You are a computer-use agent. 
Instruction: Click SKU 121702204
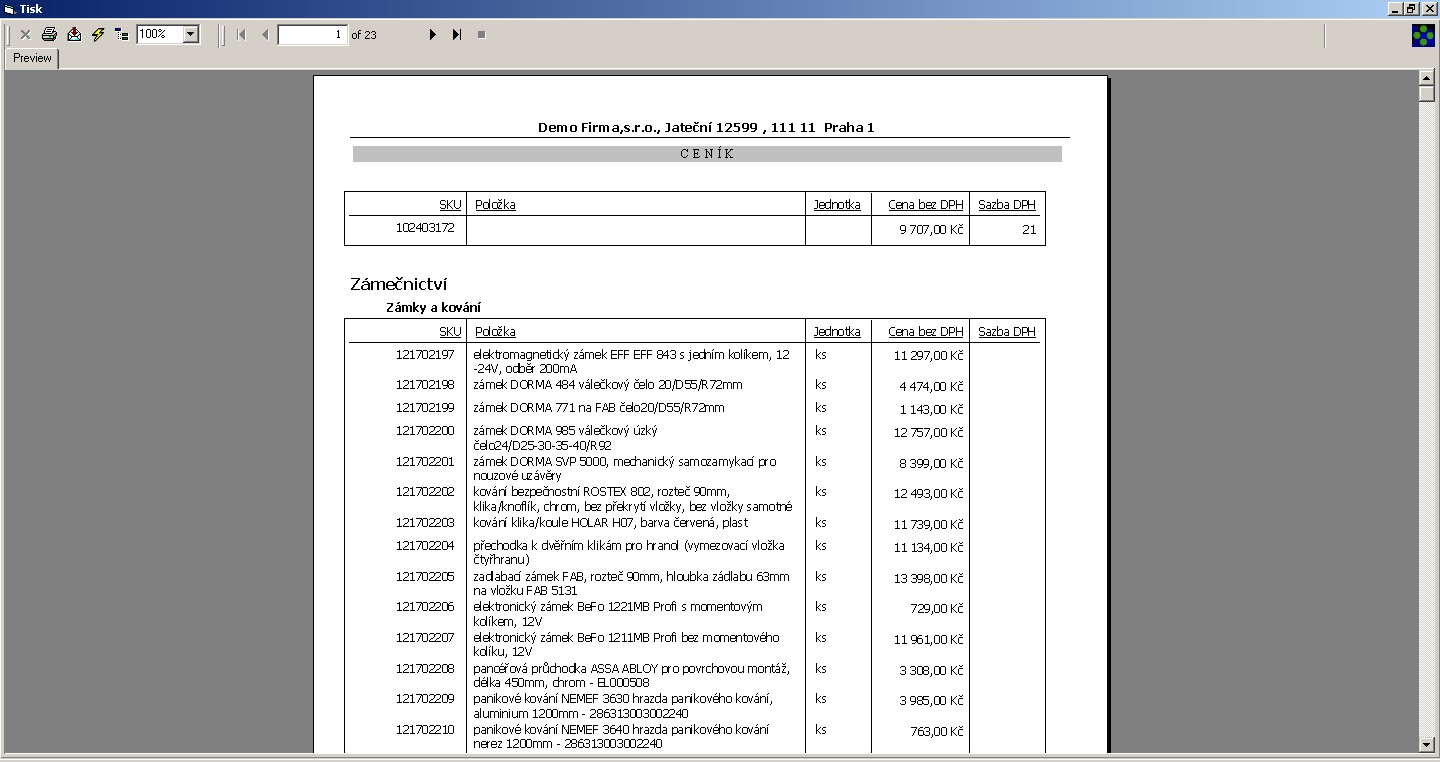click(x=425, y=545)
